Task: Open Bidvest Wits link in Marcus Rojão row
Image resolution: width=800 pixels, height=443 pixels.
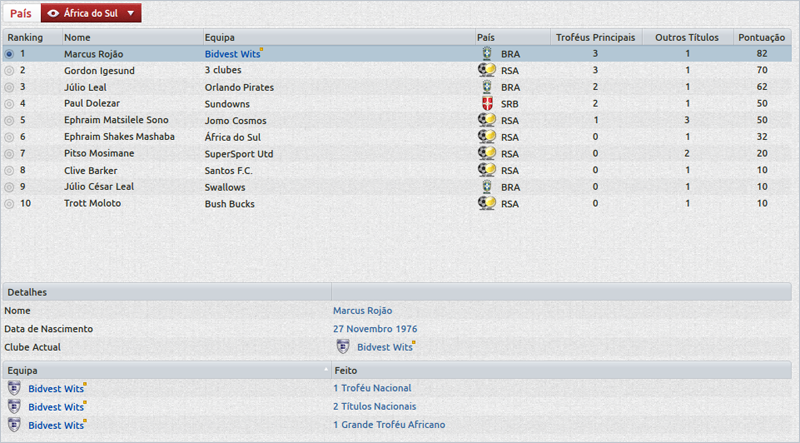Action: coord(231,54)
